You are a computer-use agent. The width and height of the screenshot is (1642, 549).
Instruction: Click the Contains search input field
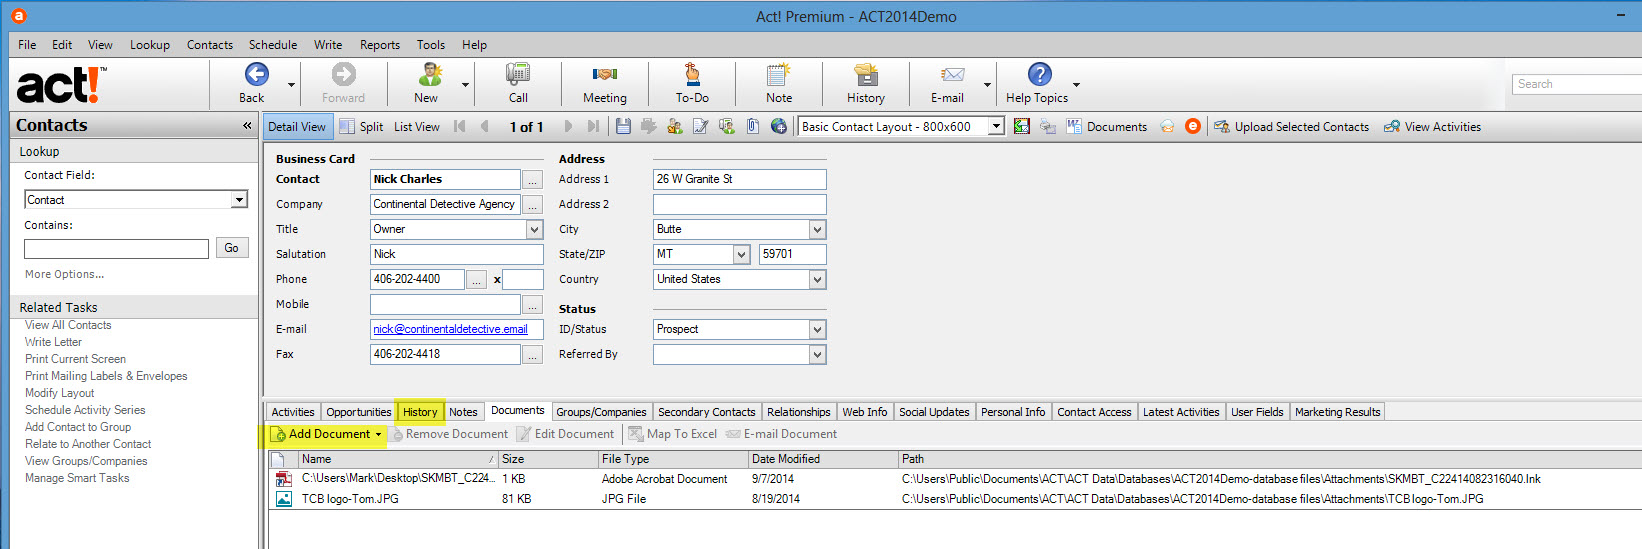(116, 249)
